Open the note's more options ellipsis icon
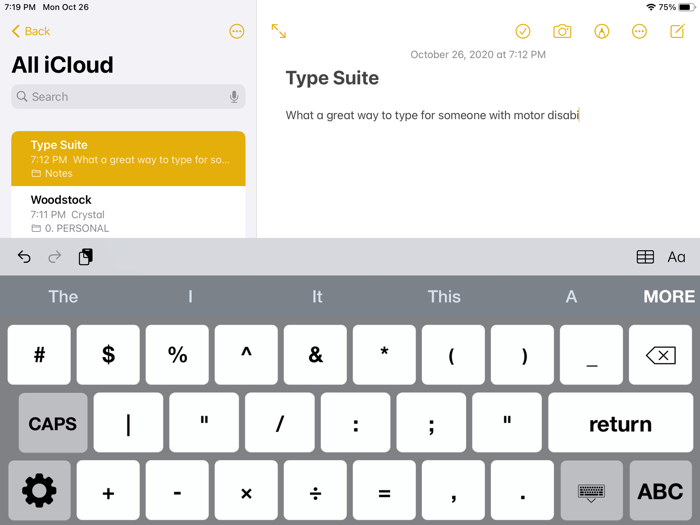This screenshot has height=525, width=700. [x=639, y=31]
